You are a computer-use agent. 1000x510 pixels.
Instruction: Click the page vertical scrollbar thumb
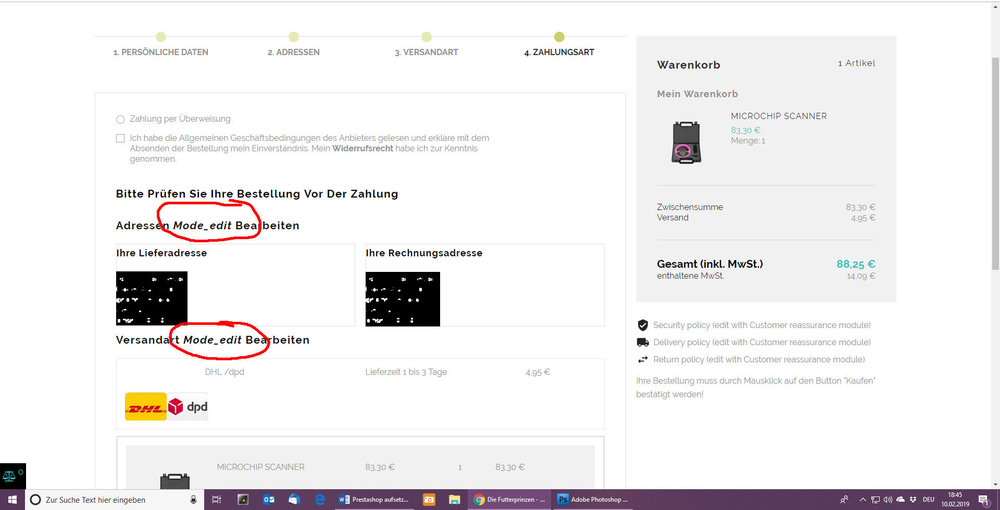(995, 163)
